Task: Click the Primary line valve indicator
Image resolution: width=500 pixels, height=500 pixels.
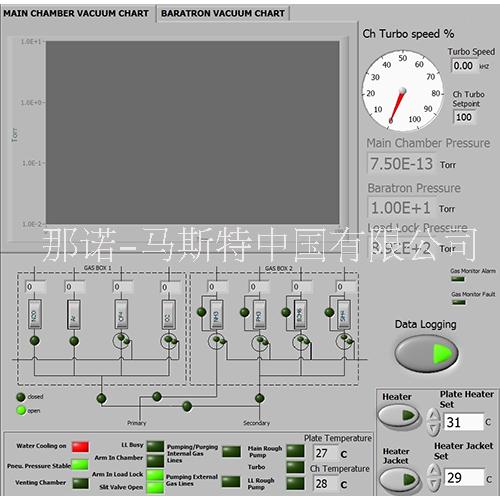Action: [157, 397]
